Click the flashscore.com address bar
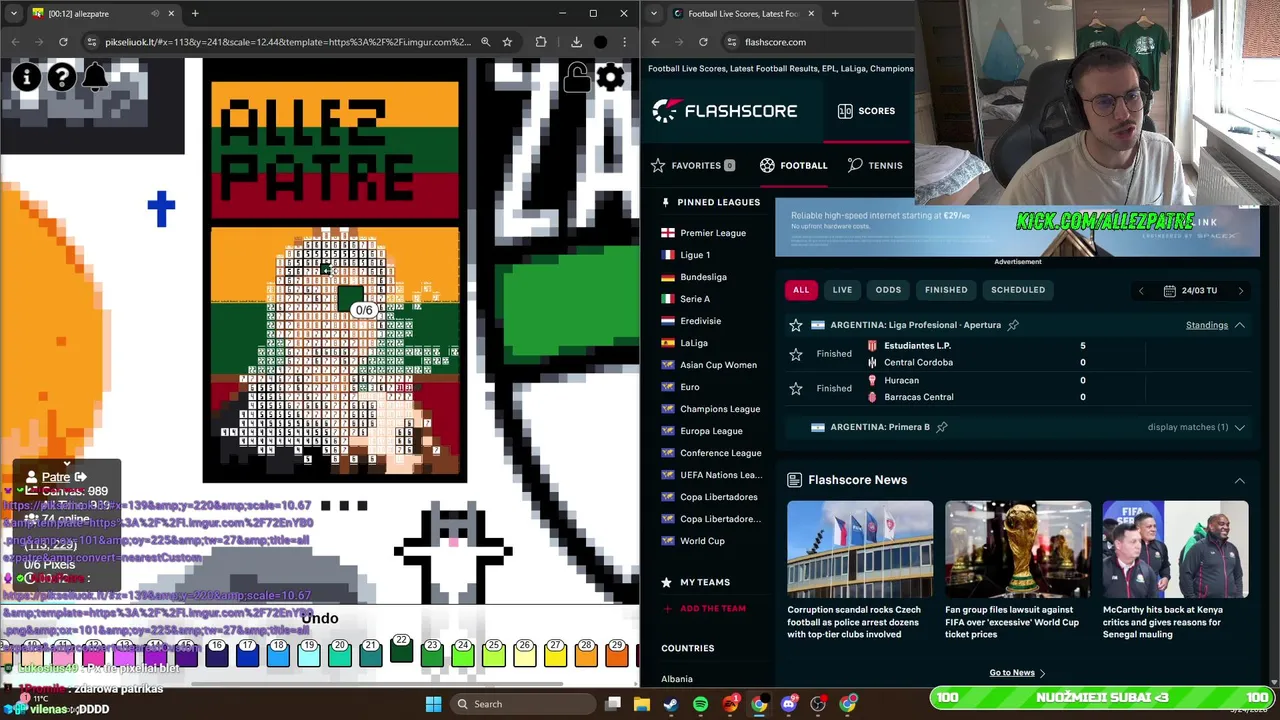This screenshot has height=720, width=1280. 820,42
